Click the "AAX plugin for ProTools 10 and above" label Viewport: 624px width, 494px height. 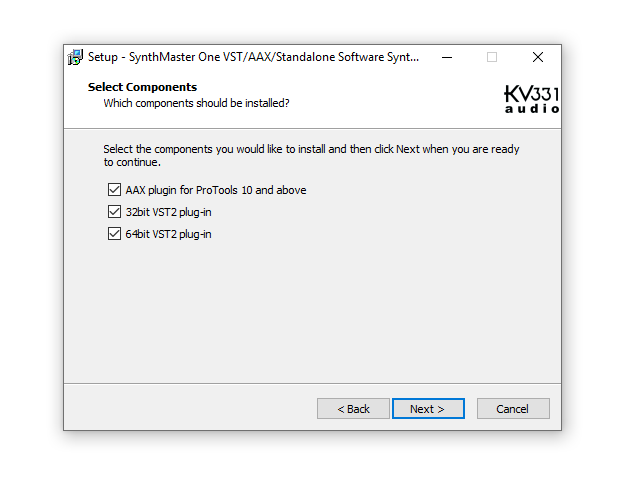(215, 189)
